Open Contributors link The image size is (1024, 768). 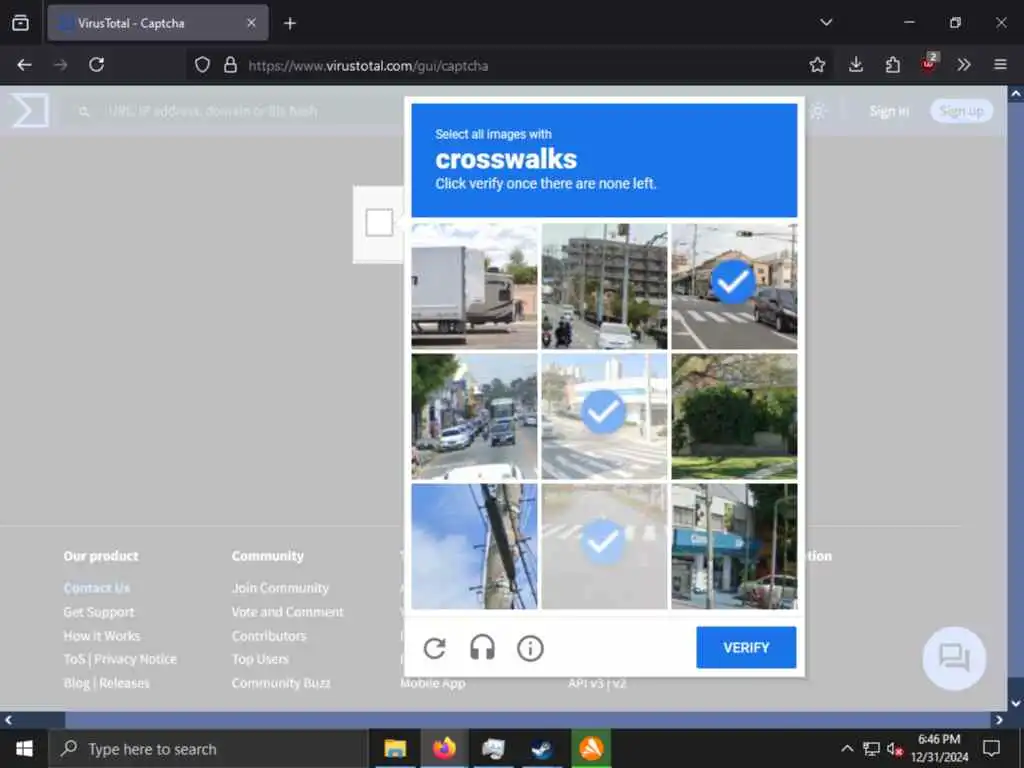269,635
